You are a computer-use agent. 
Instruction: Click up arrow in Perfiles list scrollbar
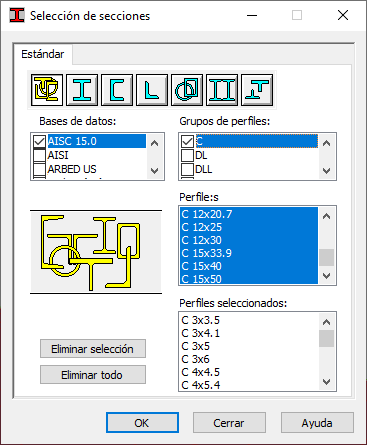pos(327,216)
